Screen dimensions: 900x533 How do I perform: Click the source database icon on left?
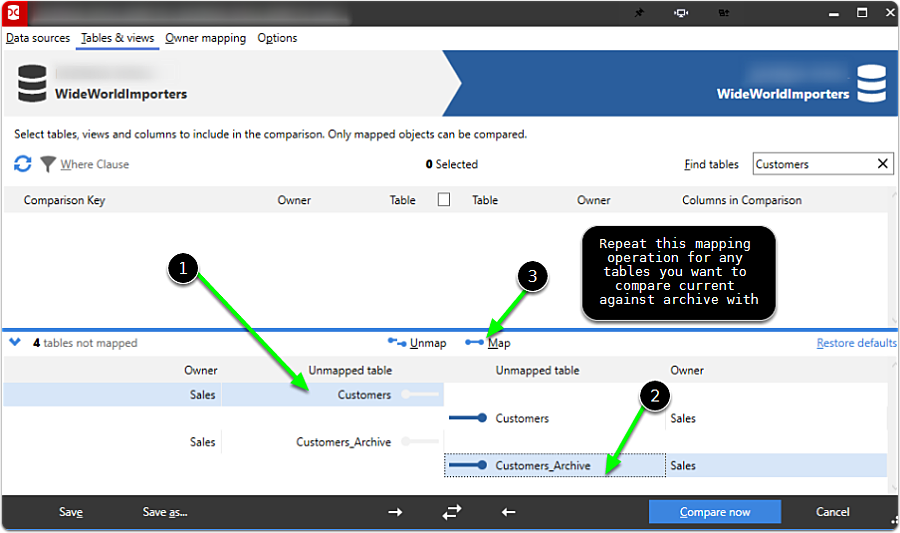pyautogui.click(x=32, y=83)
